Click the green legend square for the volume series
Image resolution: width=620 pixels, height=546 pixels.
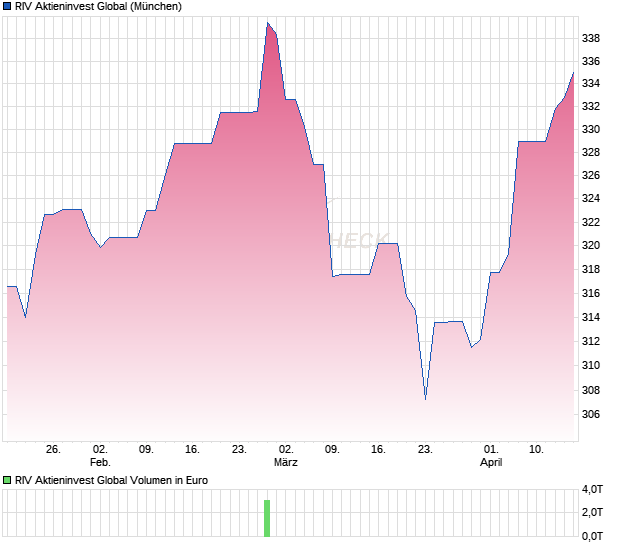click(x=8, y=481)
